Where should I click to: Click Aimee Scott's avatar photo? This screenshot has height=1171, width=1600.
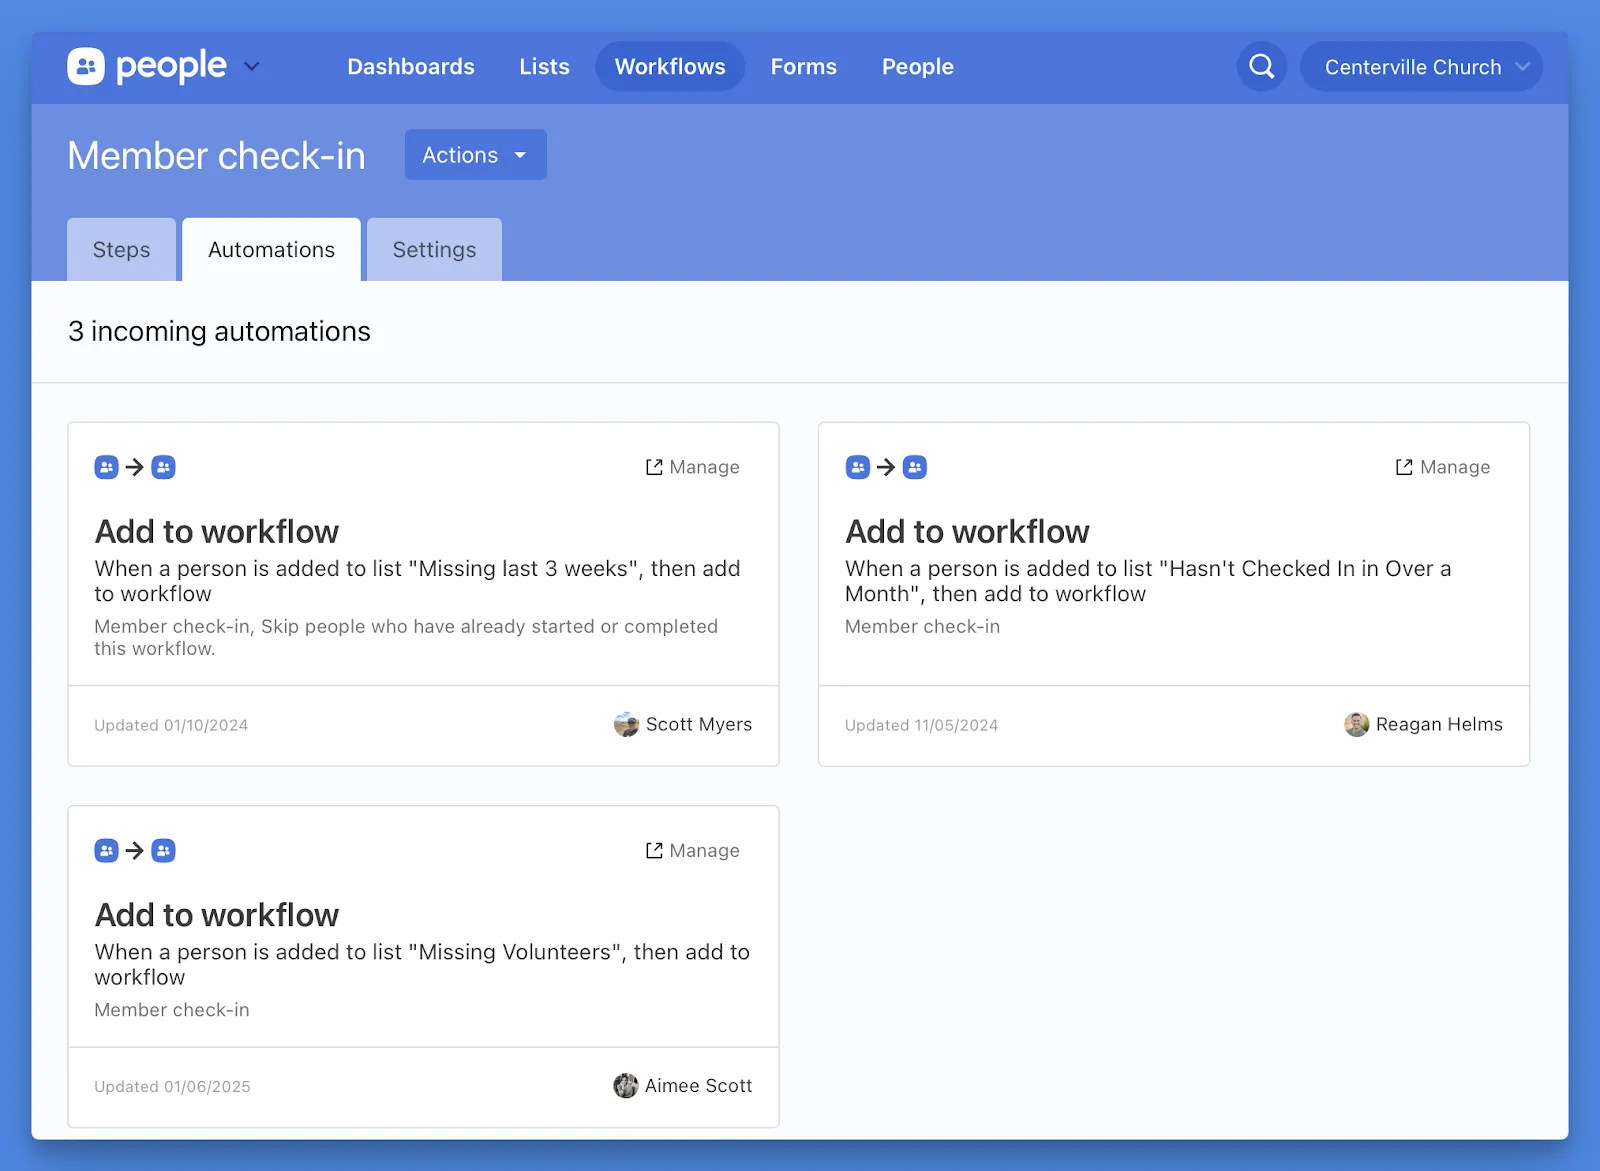(x=625, y=1086)
